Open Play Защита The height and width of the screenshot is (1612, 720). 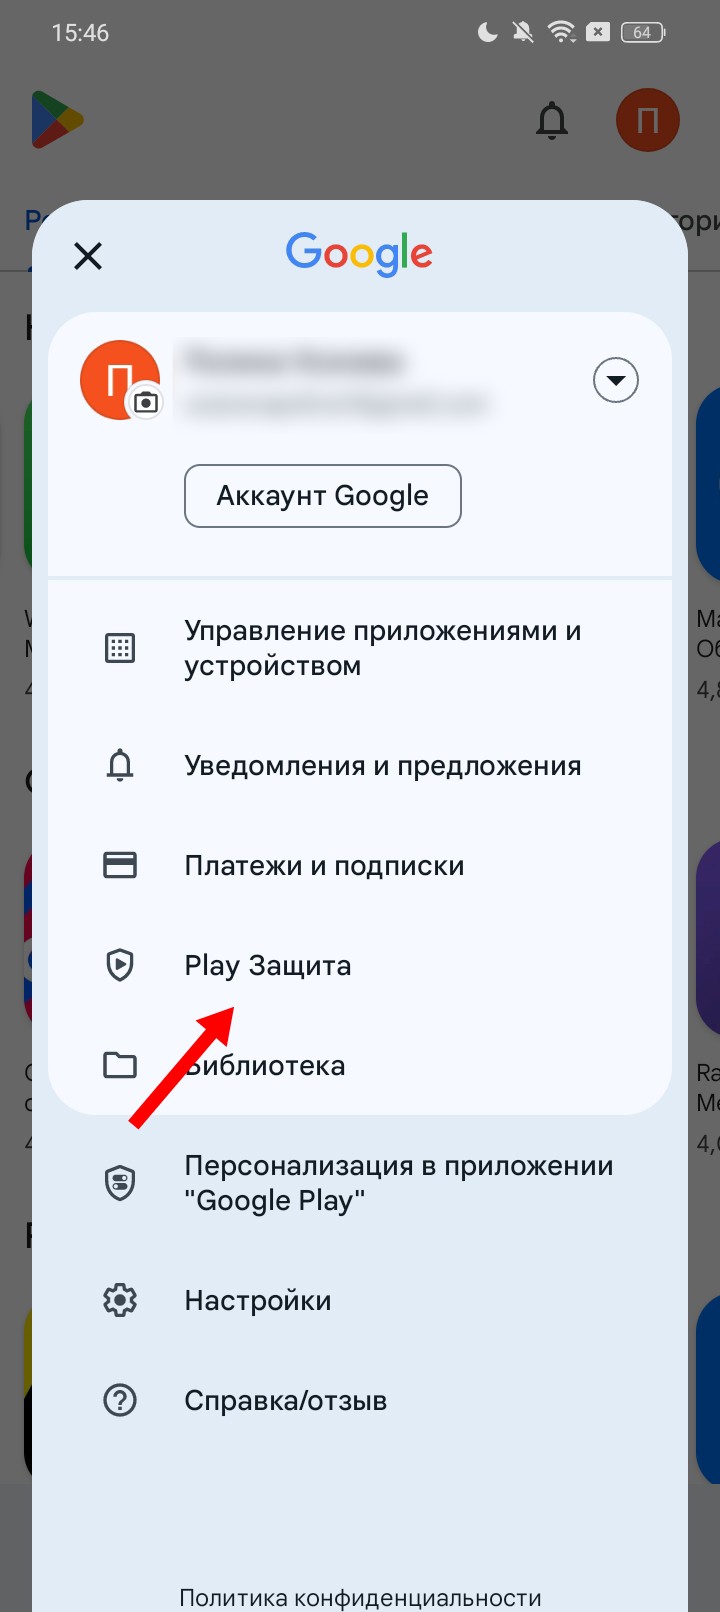point(360,965)
